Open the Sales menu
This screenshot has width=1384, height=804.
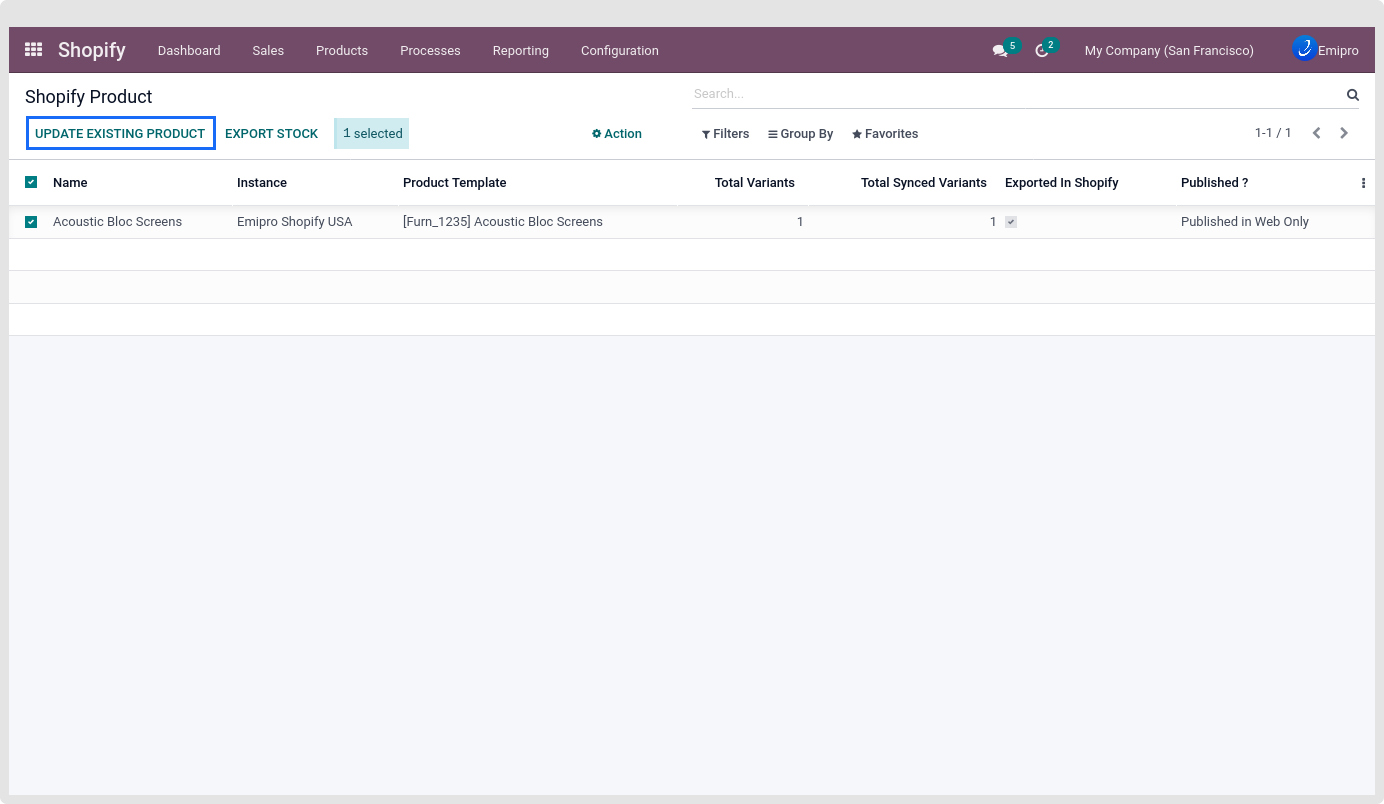[x=268, y=50]
